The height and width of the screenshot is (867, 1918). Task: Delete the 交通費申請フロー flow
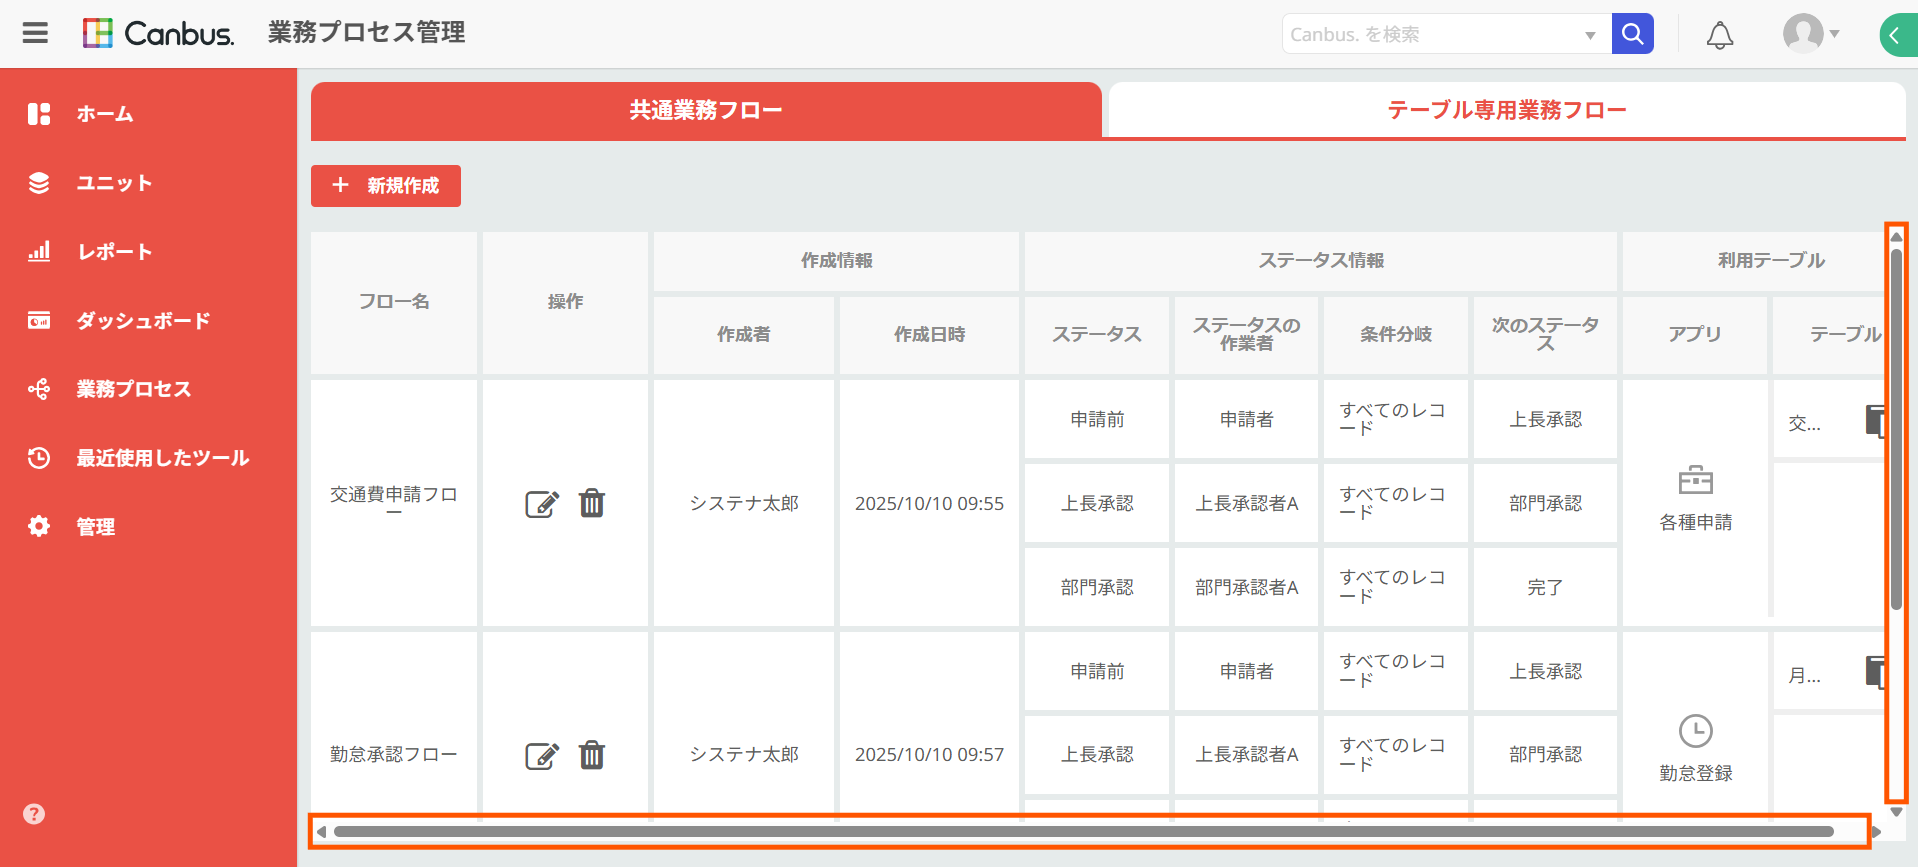(x=592, y=503)
